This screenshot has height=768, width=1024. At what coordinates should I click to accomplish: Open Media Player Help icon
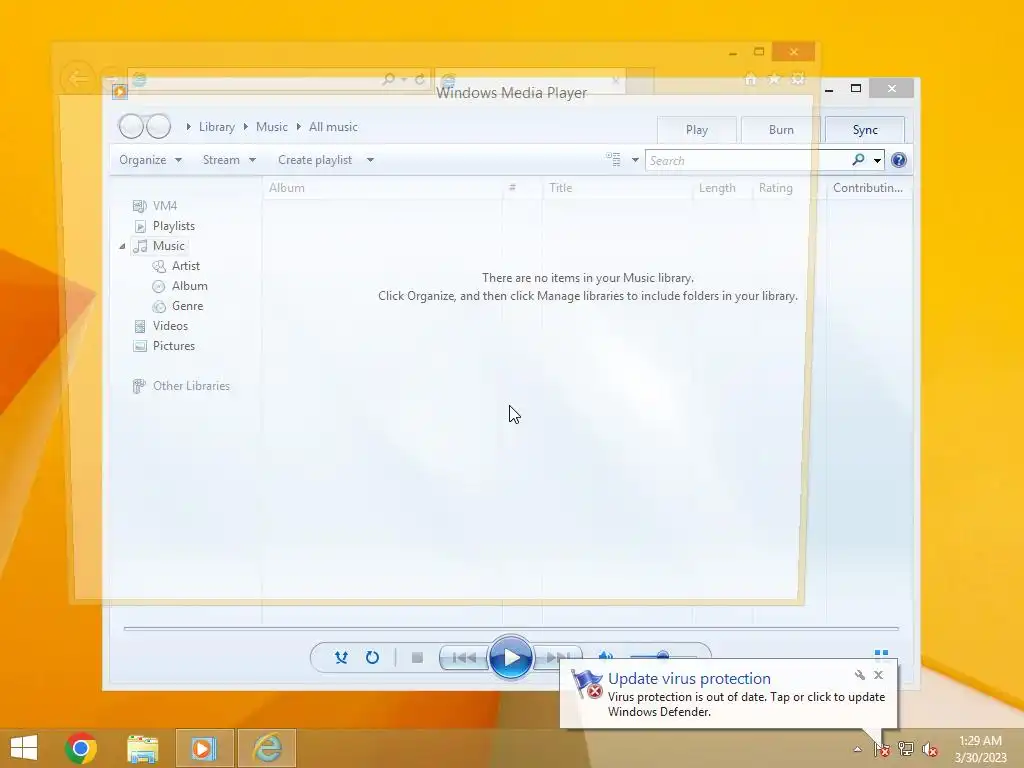[899, 160]
